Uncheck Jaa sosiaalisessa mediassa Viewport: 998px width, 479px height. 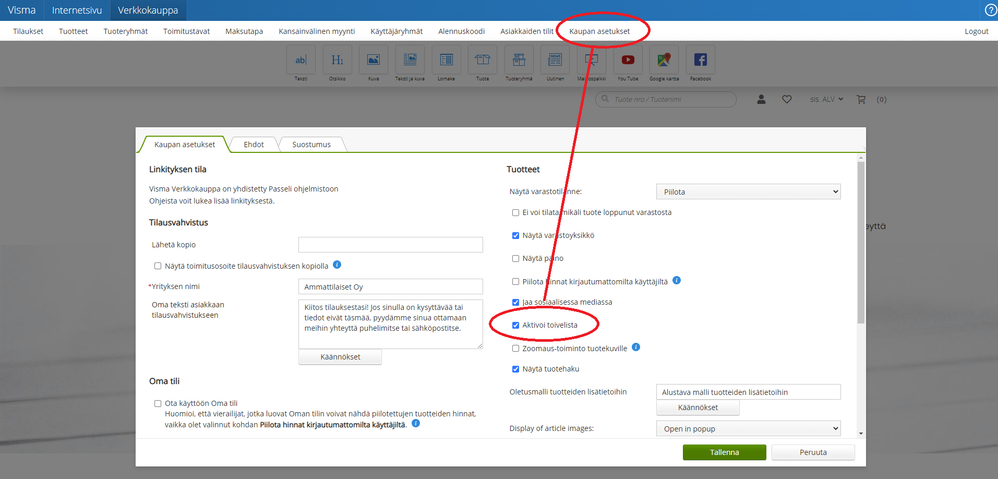516,302
